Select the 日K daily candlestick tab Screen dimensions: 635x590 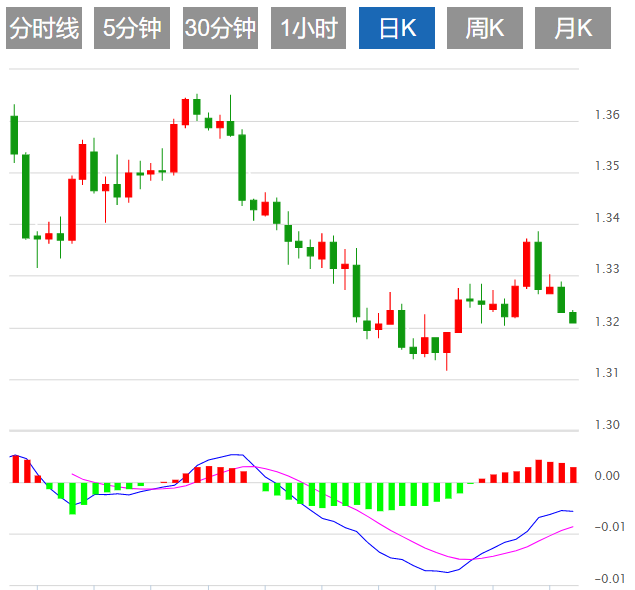(397, 28)
